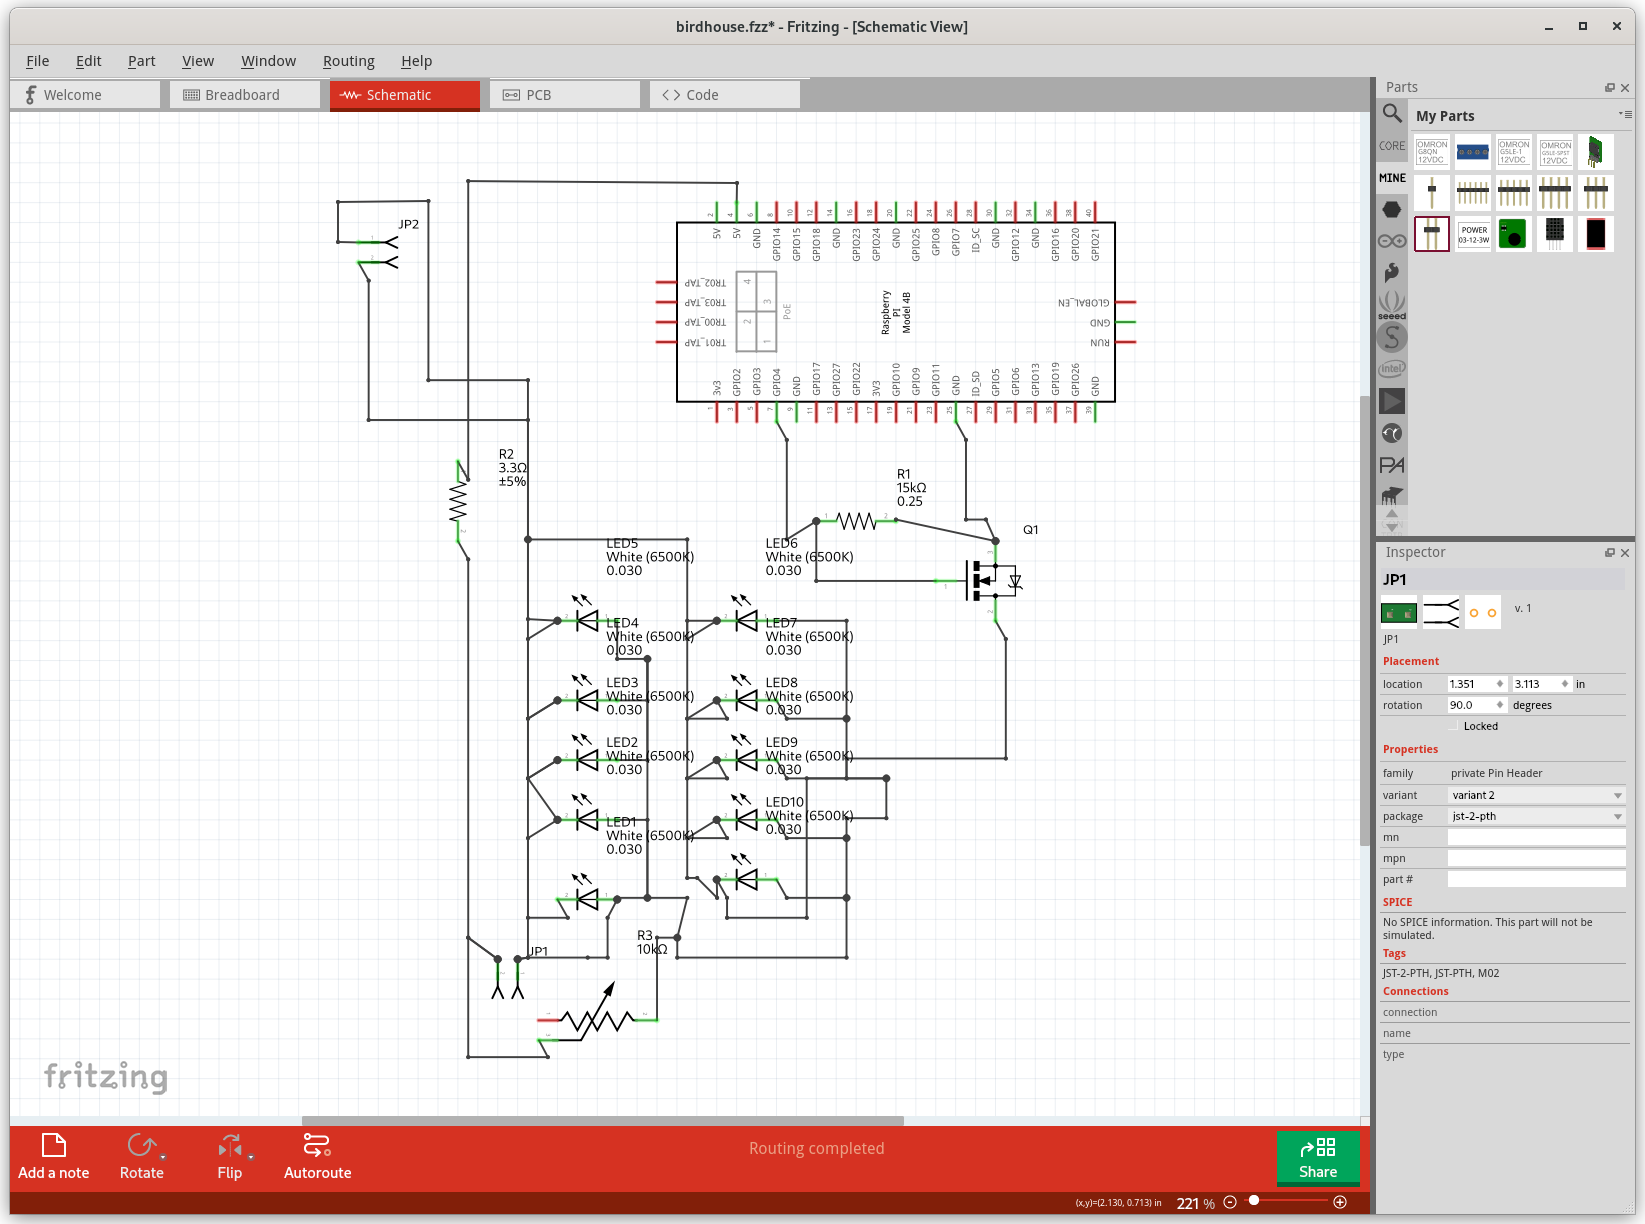The width and height of the screenshot is (1645, 1224).
Task: Switch to the CORE parts bin
Action: coord(1392,146)
